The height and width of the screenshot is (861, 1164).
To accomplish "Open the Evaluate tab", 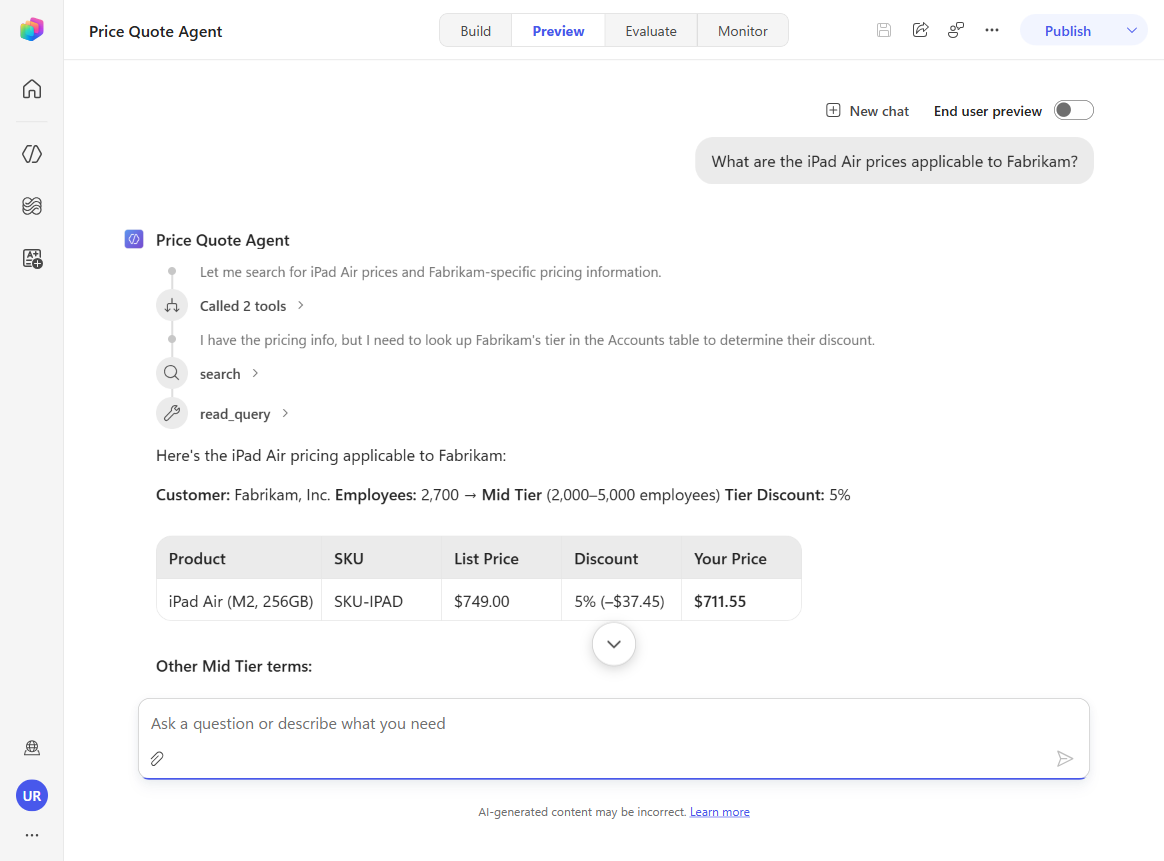I will pyautogui.click(x=651, y=31).
